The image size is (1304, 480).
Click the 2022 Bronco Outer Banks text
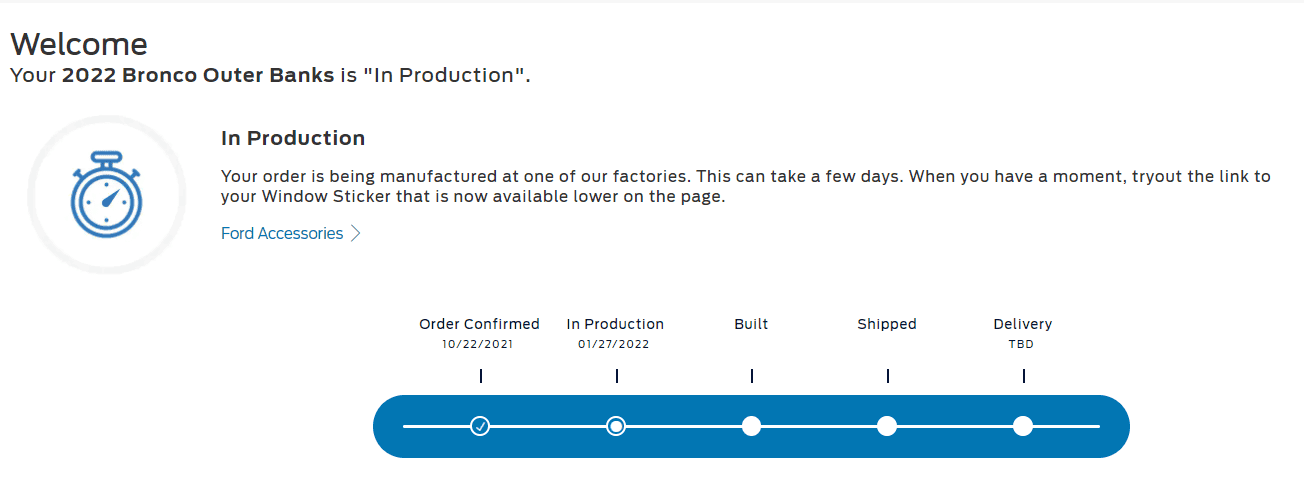tap(198, 75)
